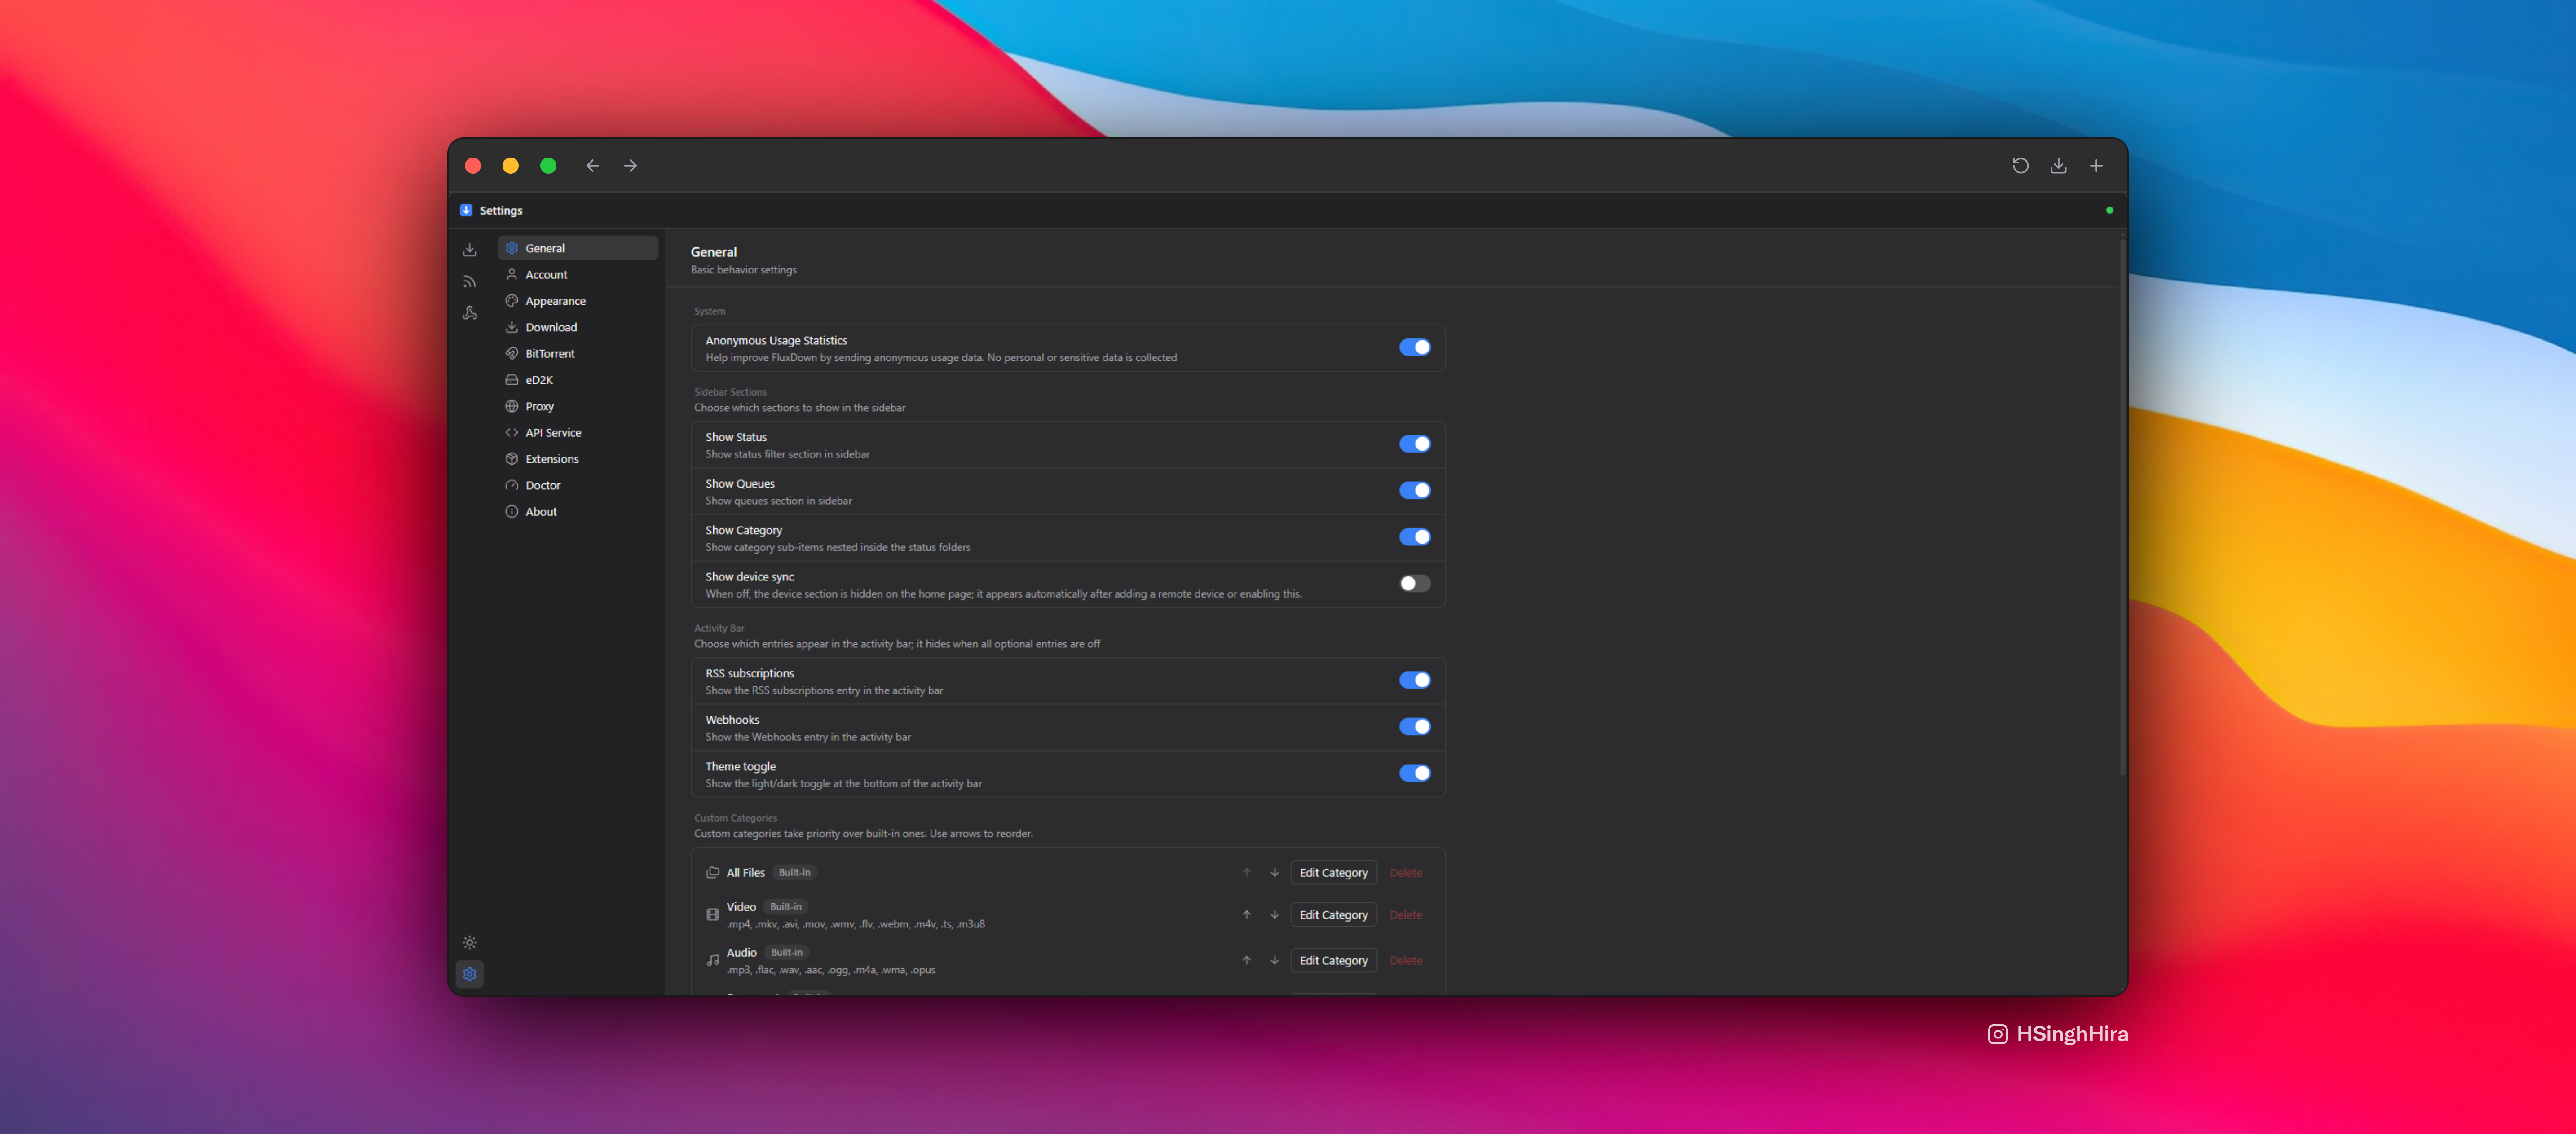Image resolution: width=2576 pixels, height=1134 pixels.
Task: Open Download settings section
Action: tap(577, 327)
